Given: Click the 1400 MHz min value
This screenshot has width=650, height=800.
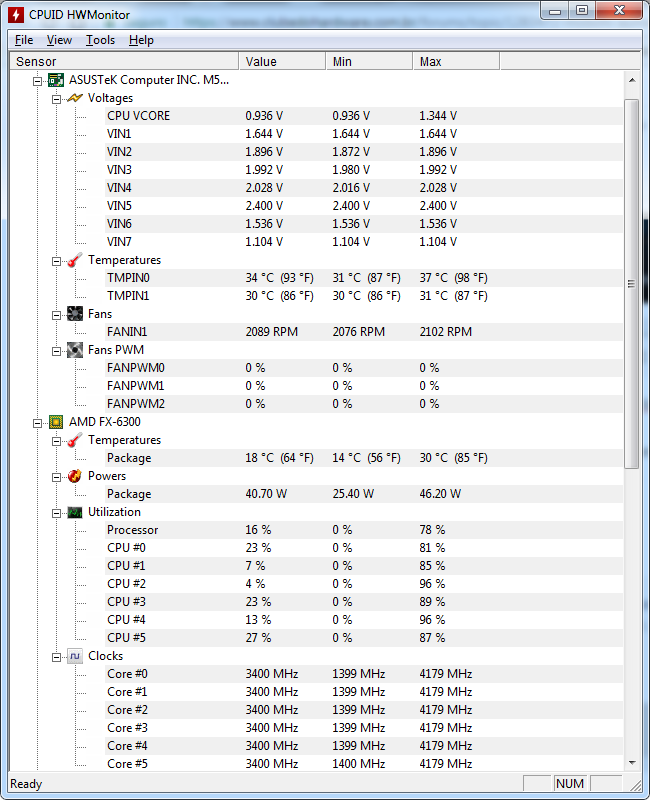Looking at the screenshot, I should (x=359, y=764).
